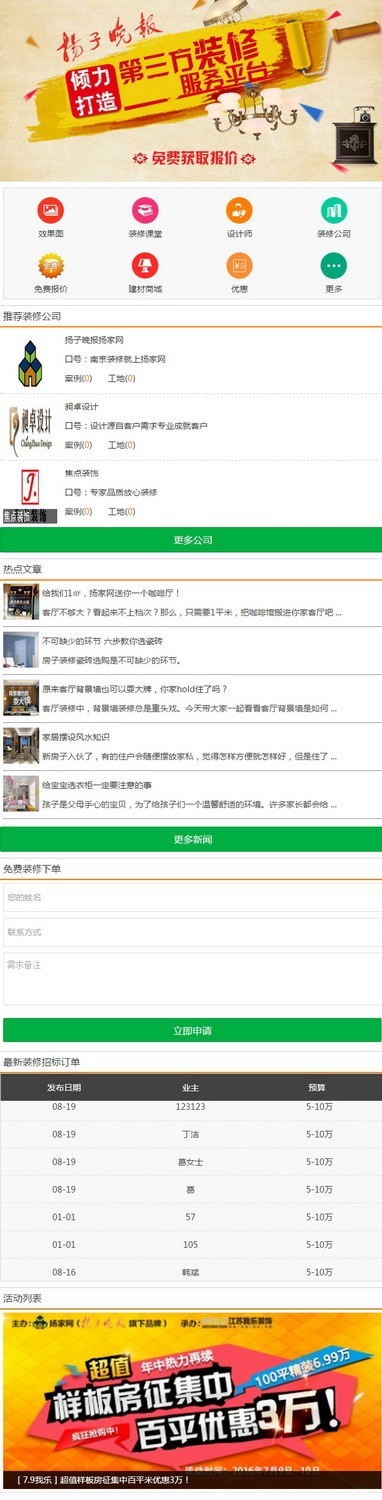Screen dimensions: 382x1500
Task: Focus the 联系方式 input field
Action: tap(192, 932)
